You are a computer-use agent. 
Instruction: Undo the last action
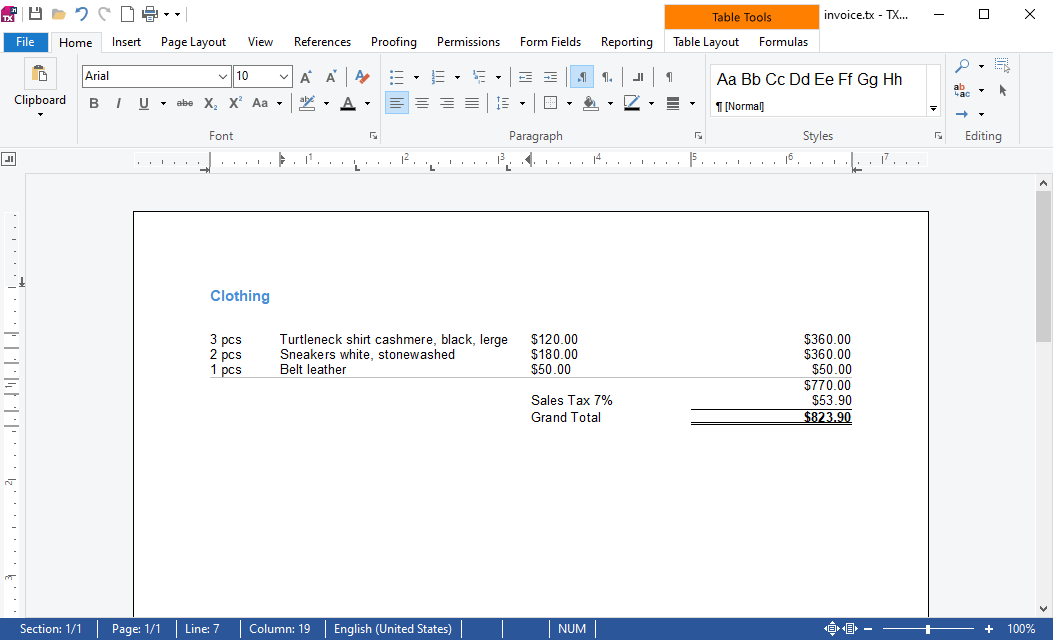tap(81, 13)
